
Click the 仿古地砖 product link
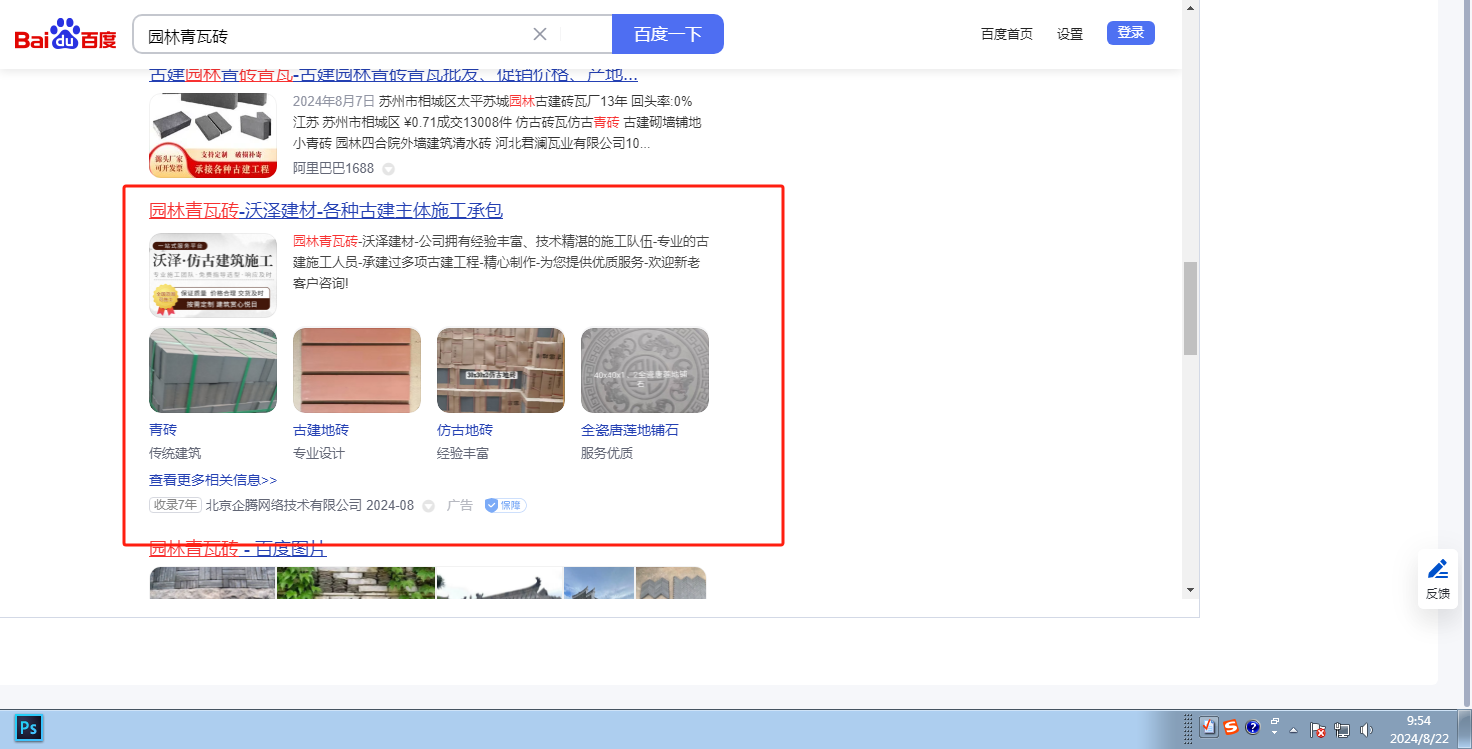point(465,430)
